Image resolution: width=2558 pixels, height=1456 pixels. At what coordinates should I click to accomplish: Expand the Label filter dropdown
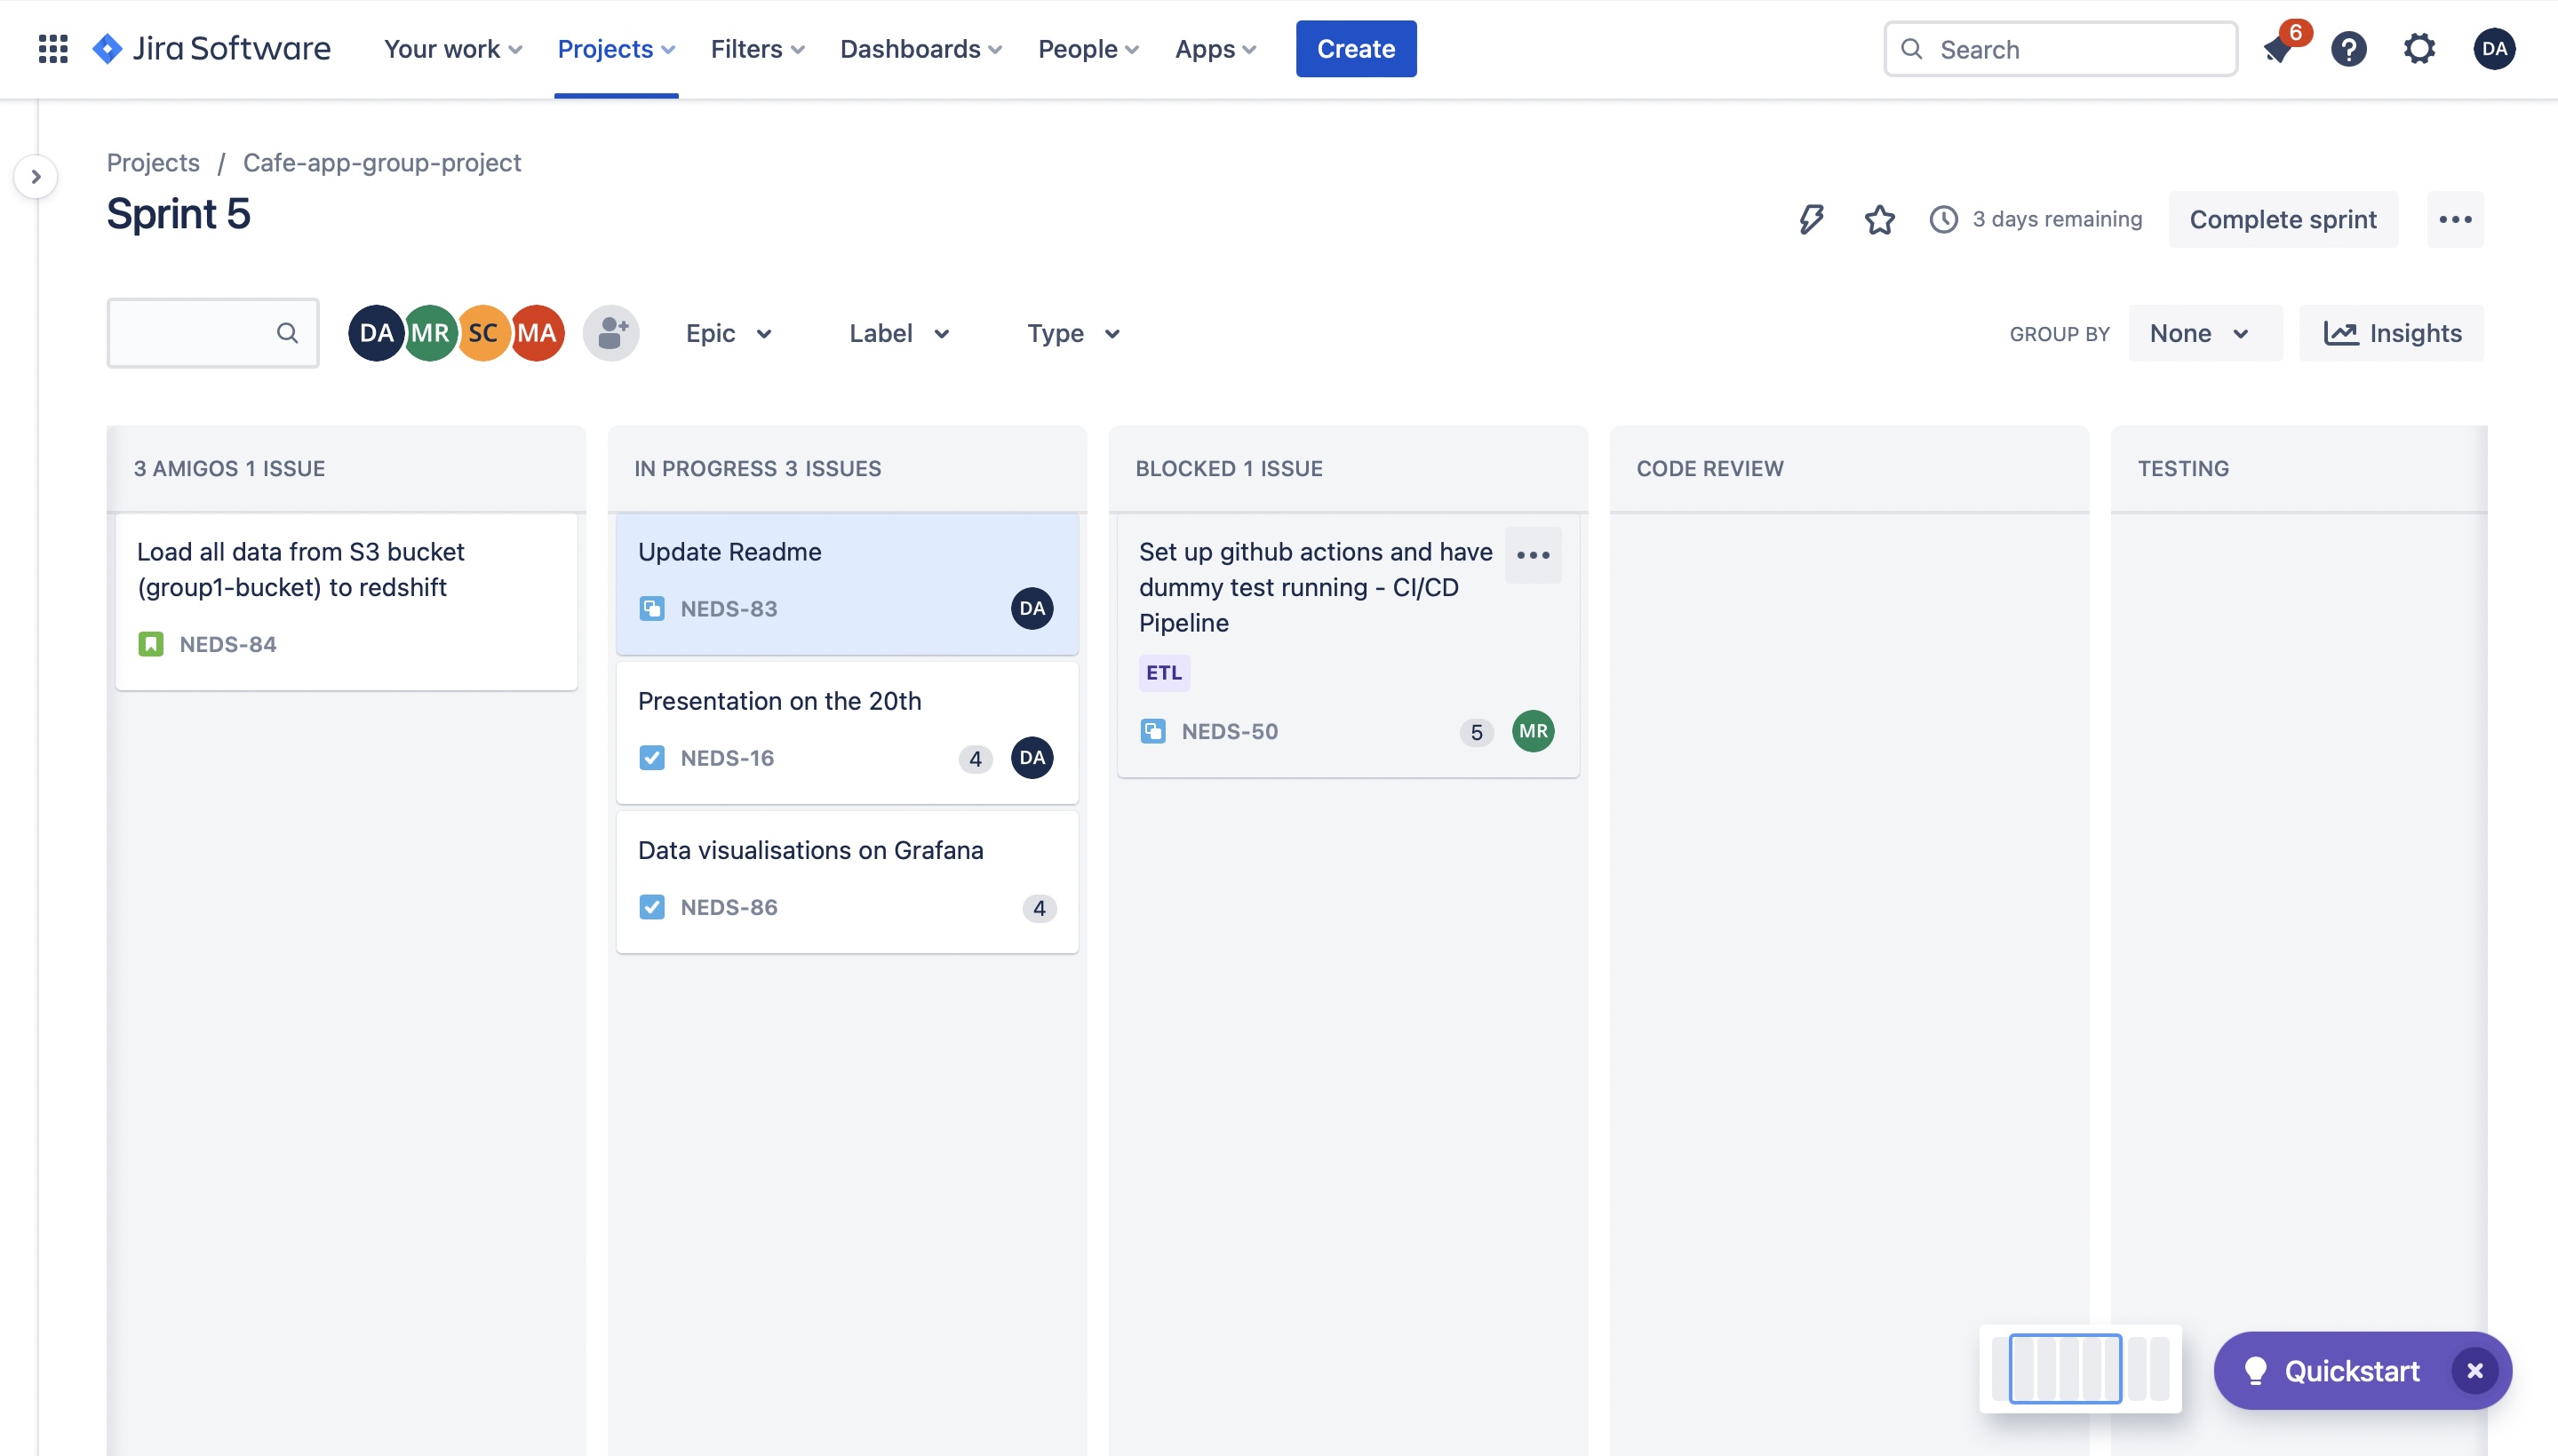pos(898,333)
